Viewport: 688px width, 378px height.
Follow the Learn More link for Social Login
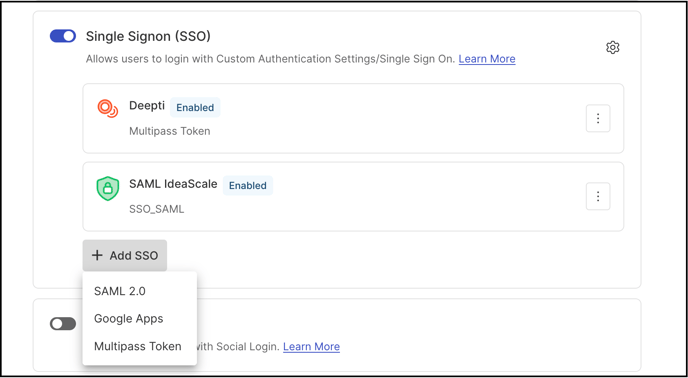312,347
